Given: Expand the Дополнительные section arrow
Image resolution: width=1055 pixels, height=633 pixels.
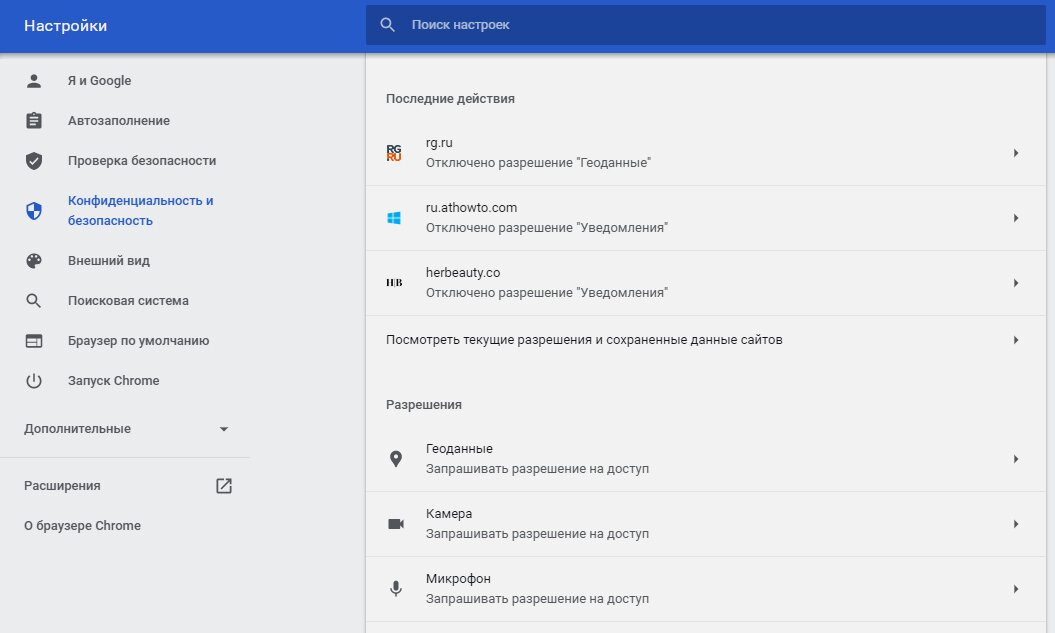Looking at the screenshot, I should (224, 429).
